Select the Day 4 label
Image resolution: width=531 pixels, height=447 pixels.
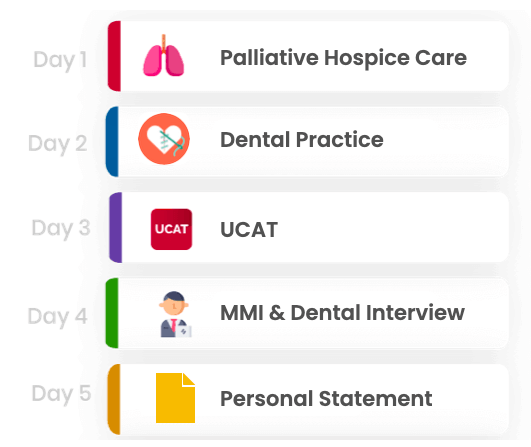pos(58,317)
